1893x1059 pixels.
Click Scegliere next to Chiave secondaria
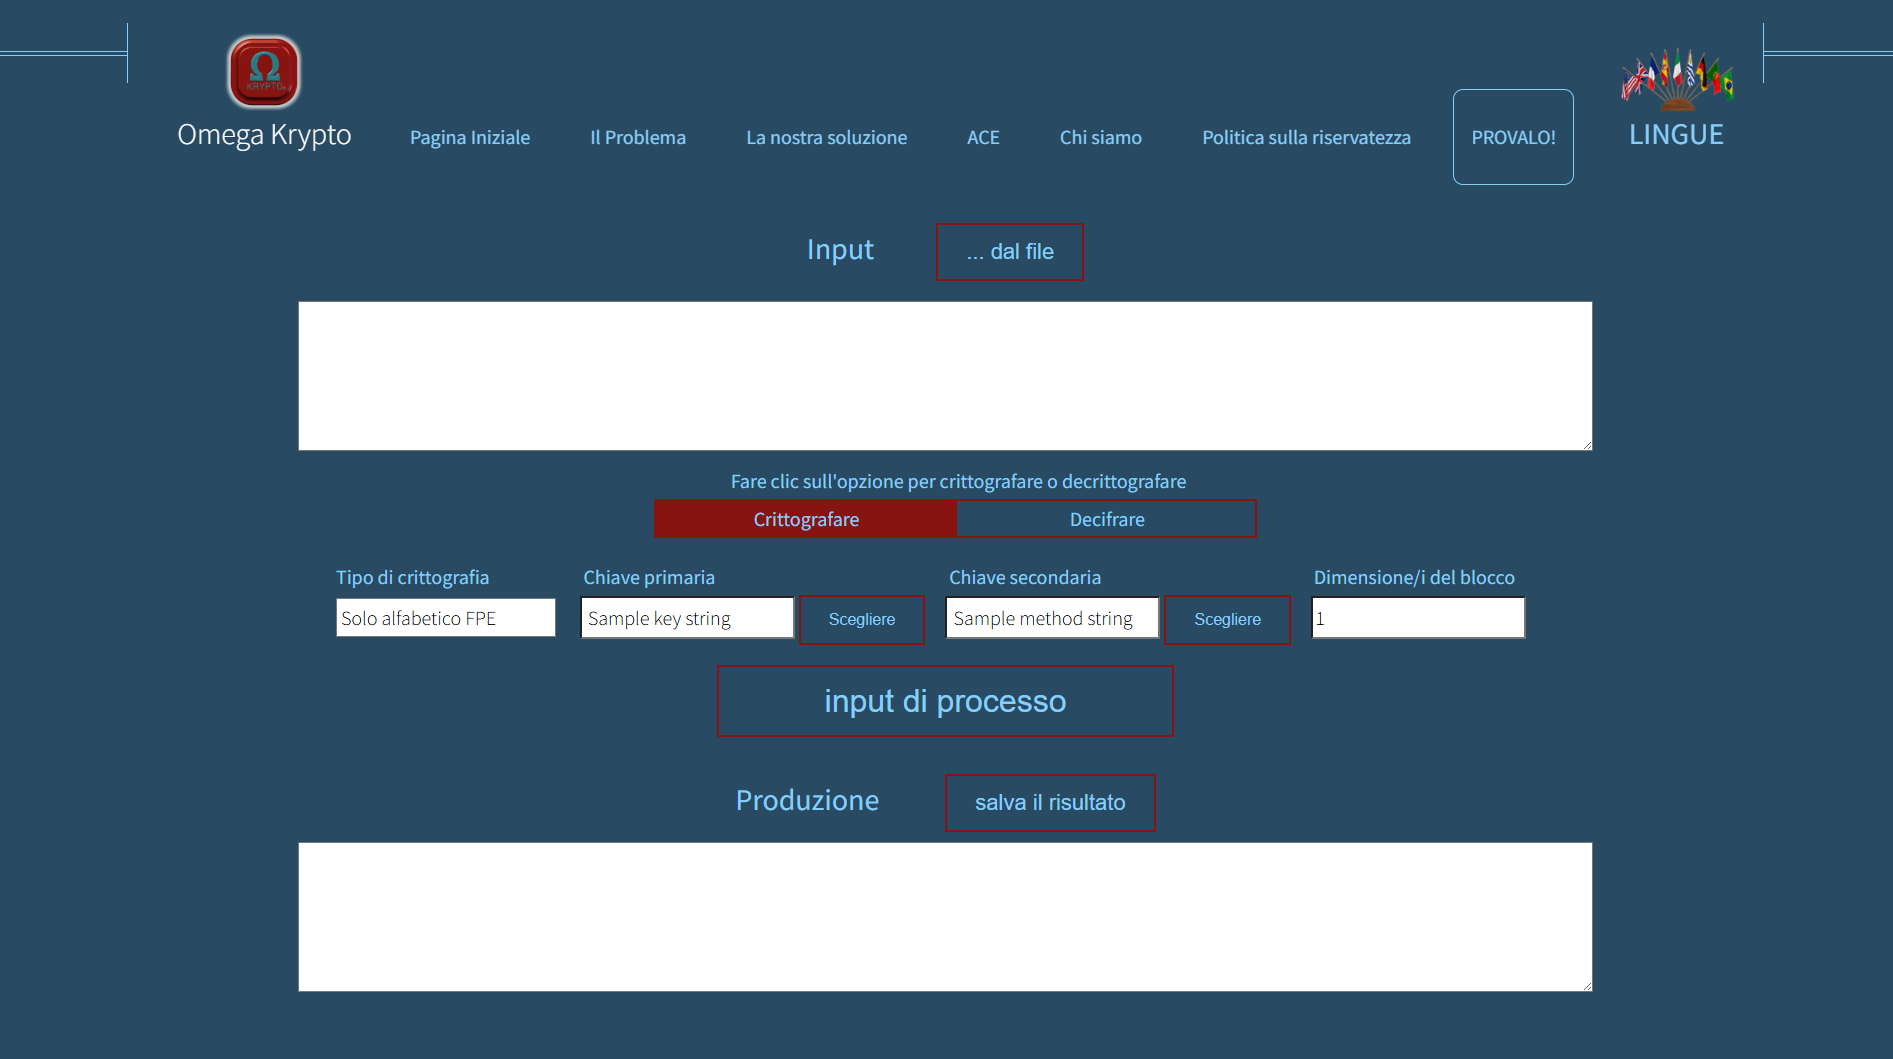[x=1227, y=620]
